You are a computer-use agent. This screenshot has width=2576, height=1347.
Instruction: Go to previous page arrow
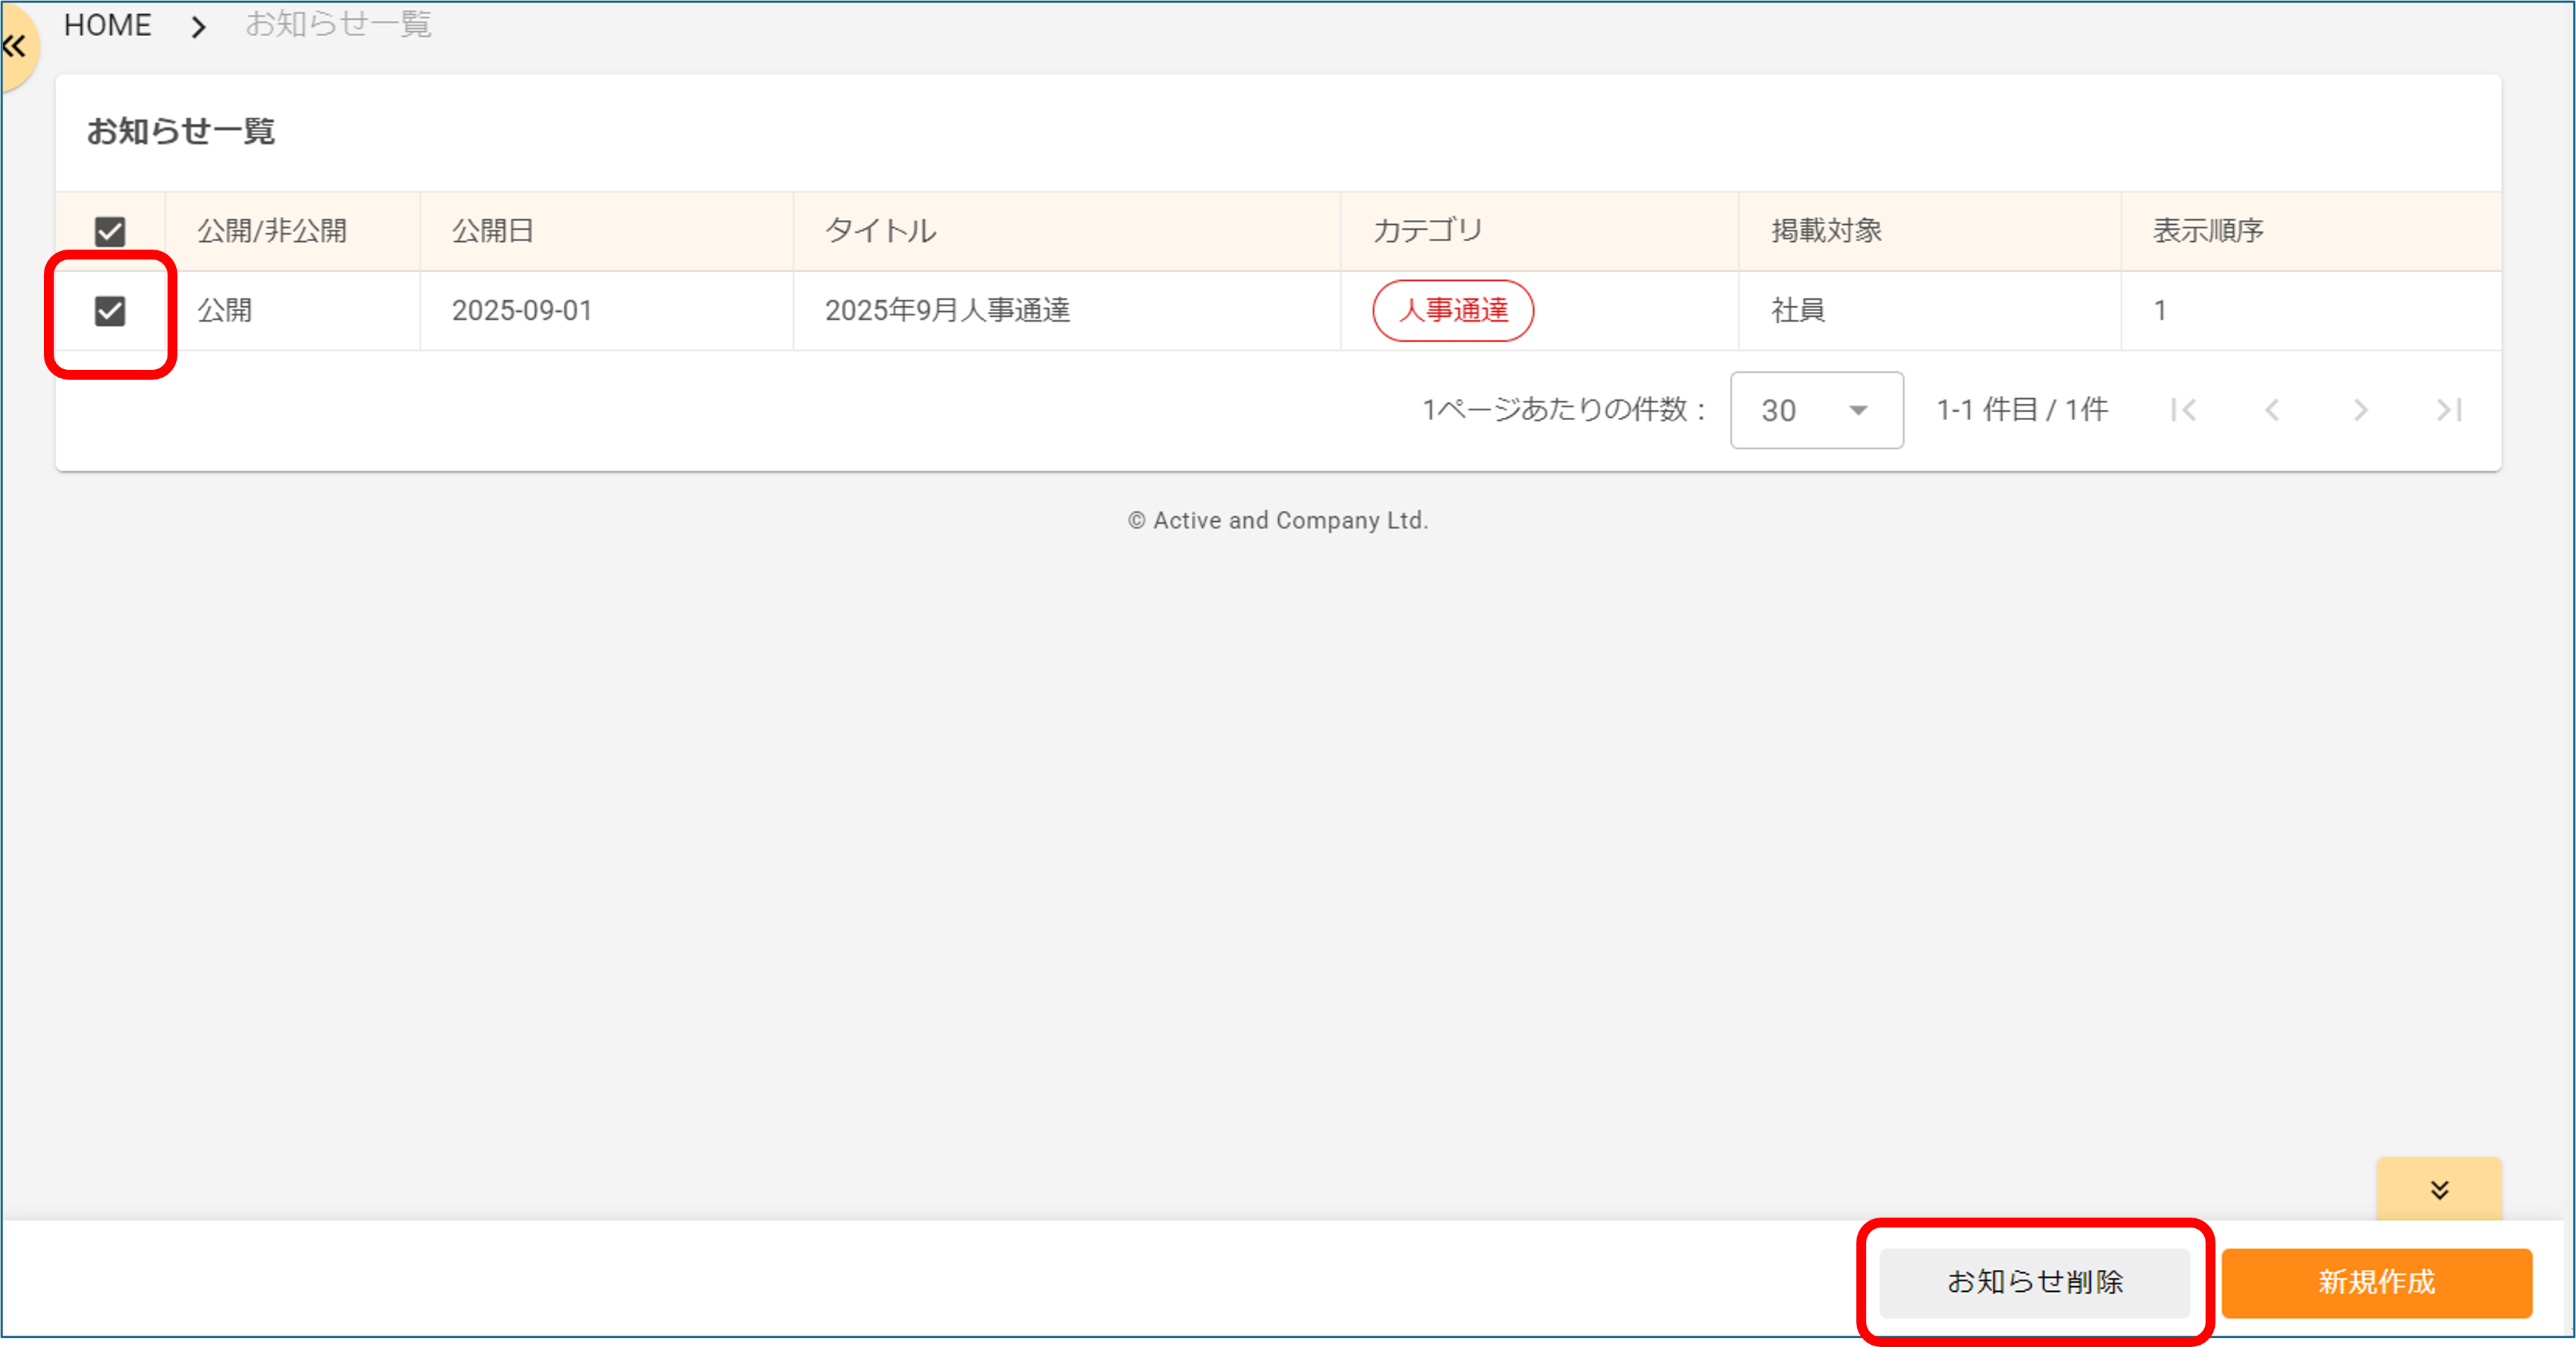(2272, 410)
